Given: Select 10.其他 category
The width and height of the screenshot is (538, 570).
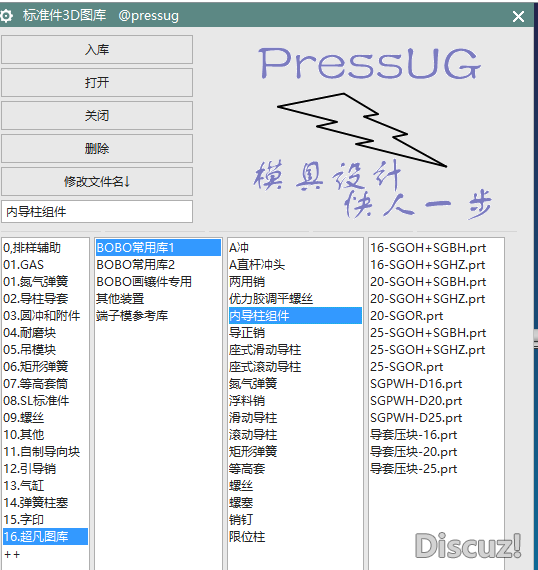Looking at the screenshot, I should [x=45, y=434].
